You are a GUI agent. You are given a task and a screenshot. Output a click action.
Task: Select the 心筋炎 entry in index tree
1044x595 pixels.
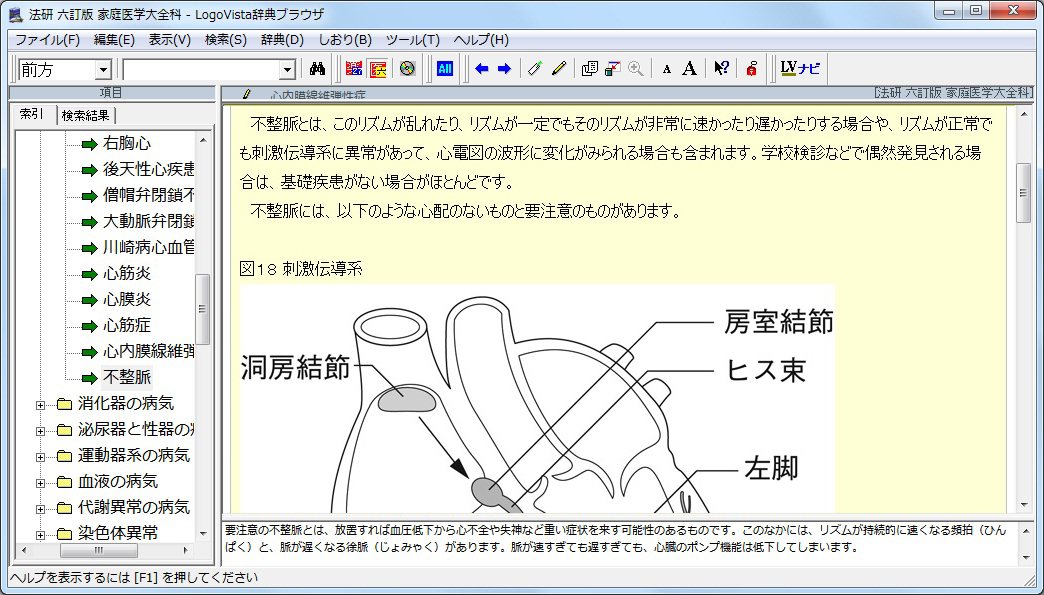coord(127,273)
